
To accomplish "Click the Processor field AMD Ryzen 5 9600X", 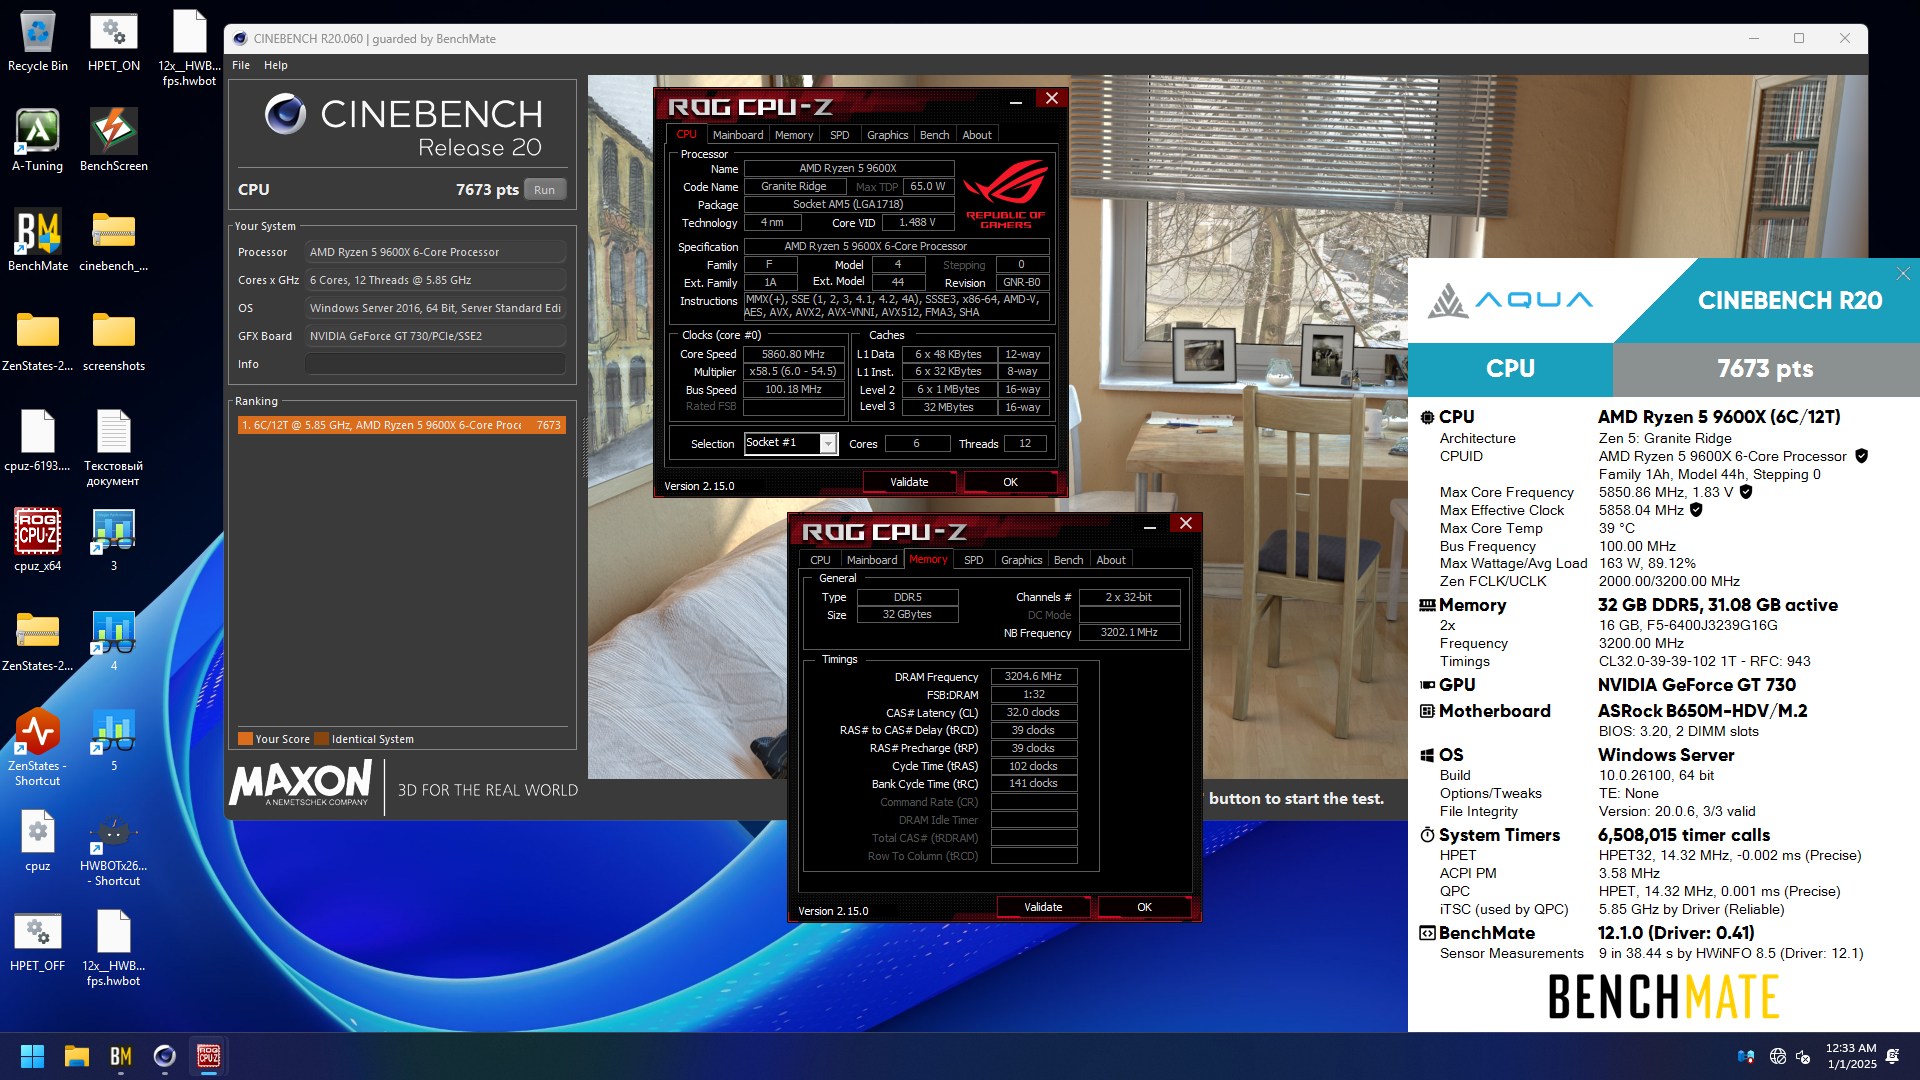I will point(435,252).
